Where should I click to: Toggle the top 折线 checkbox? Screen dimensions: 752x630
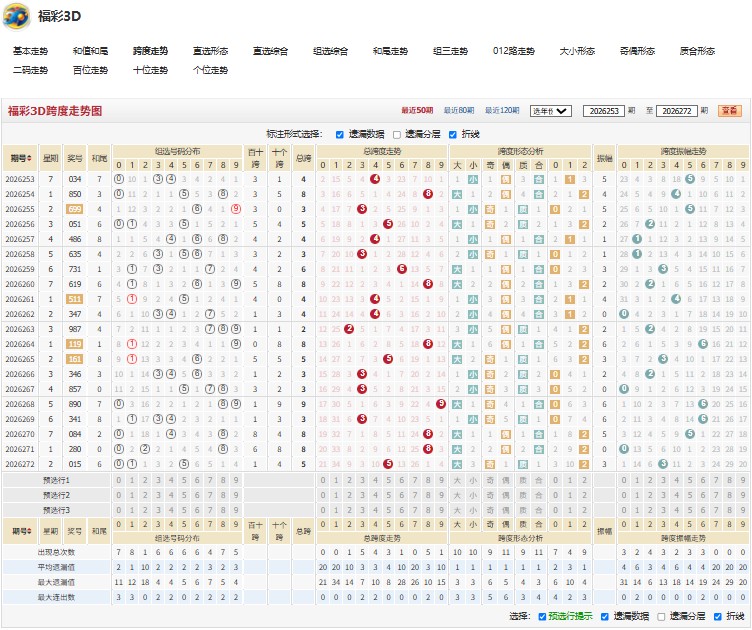coord(453,134)
